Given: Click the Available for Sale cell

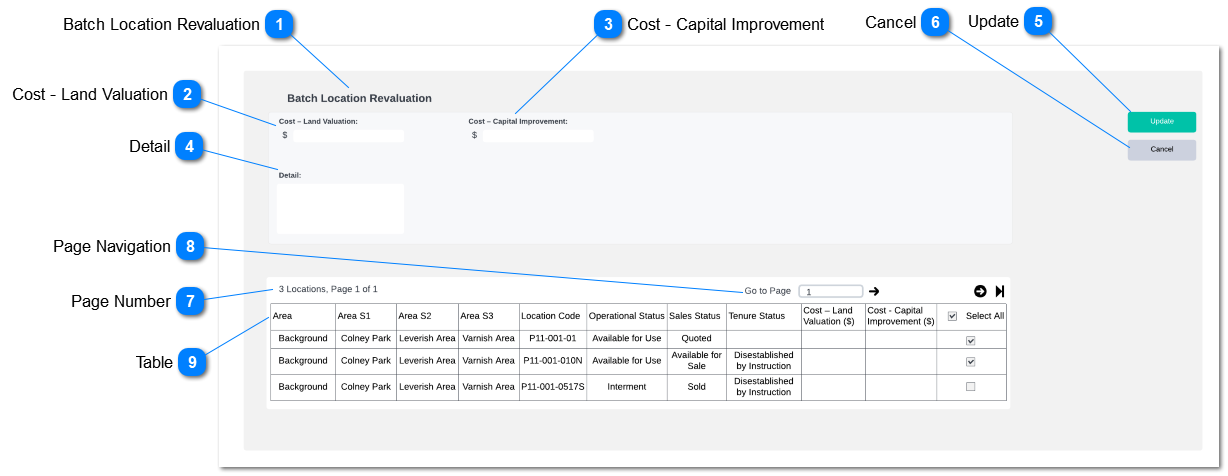Looking at the screenshot, I should 696,361.
